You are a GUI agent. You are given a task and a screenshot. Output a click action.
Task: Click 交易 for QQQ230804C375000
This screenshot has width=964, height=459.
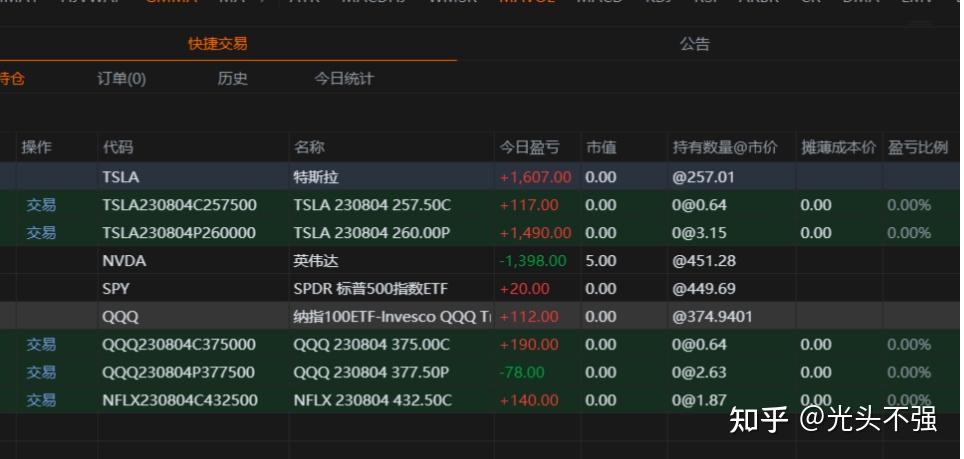pyautogui.click(x=41, y=344)
